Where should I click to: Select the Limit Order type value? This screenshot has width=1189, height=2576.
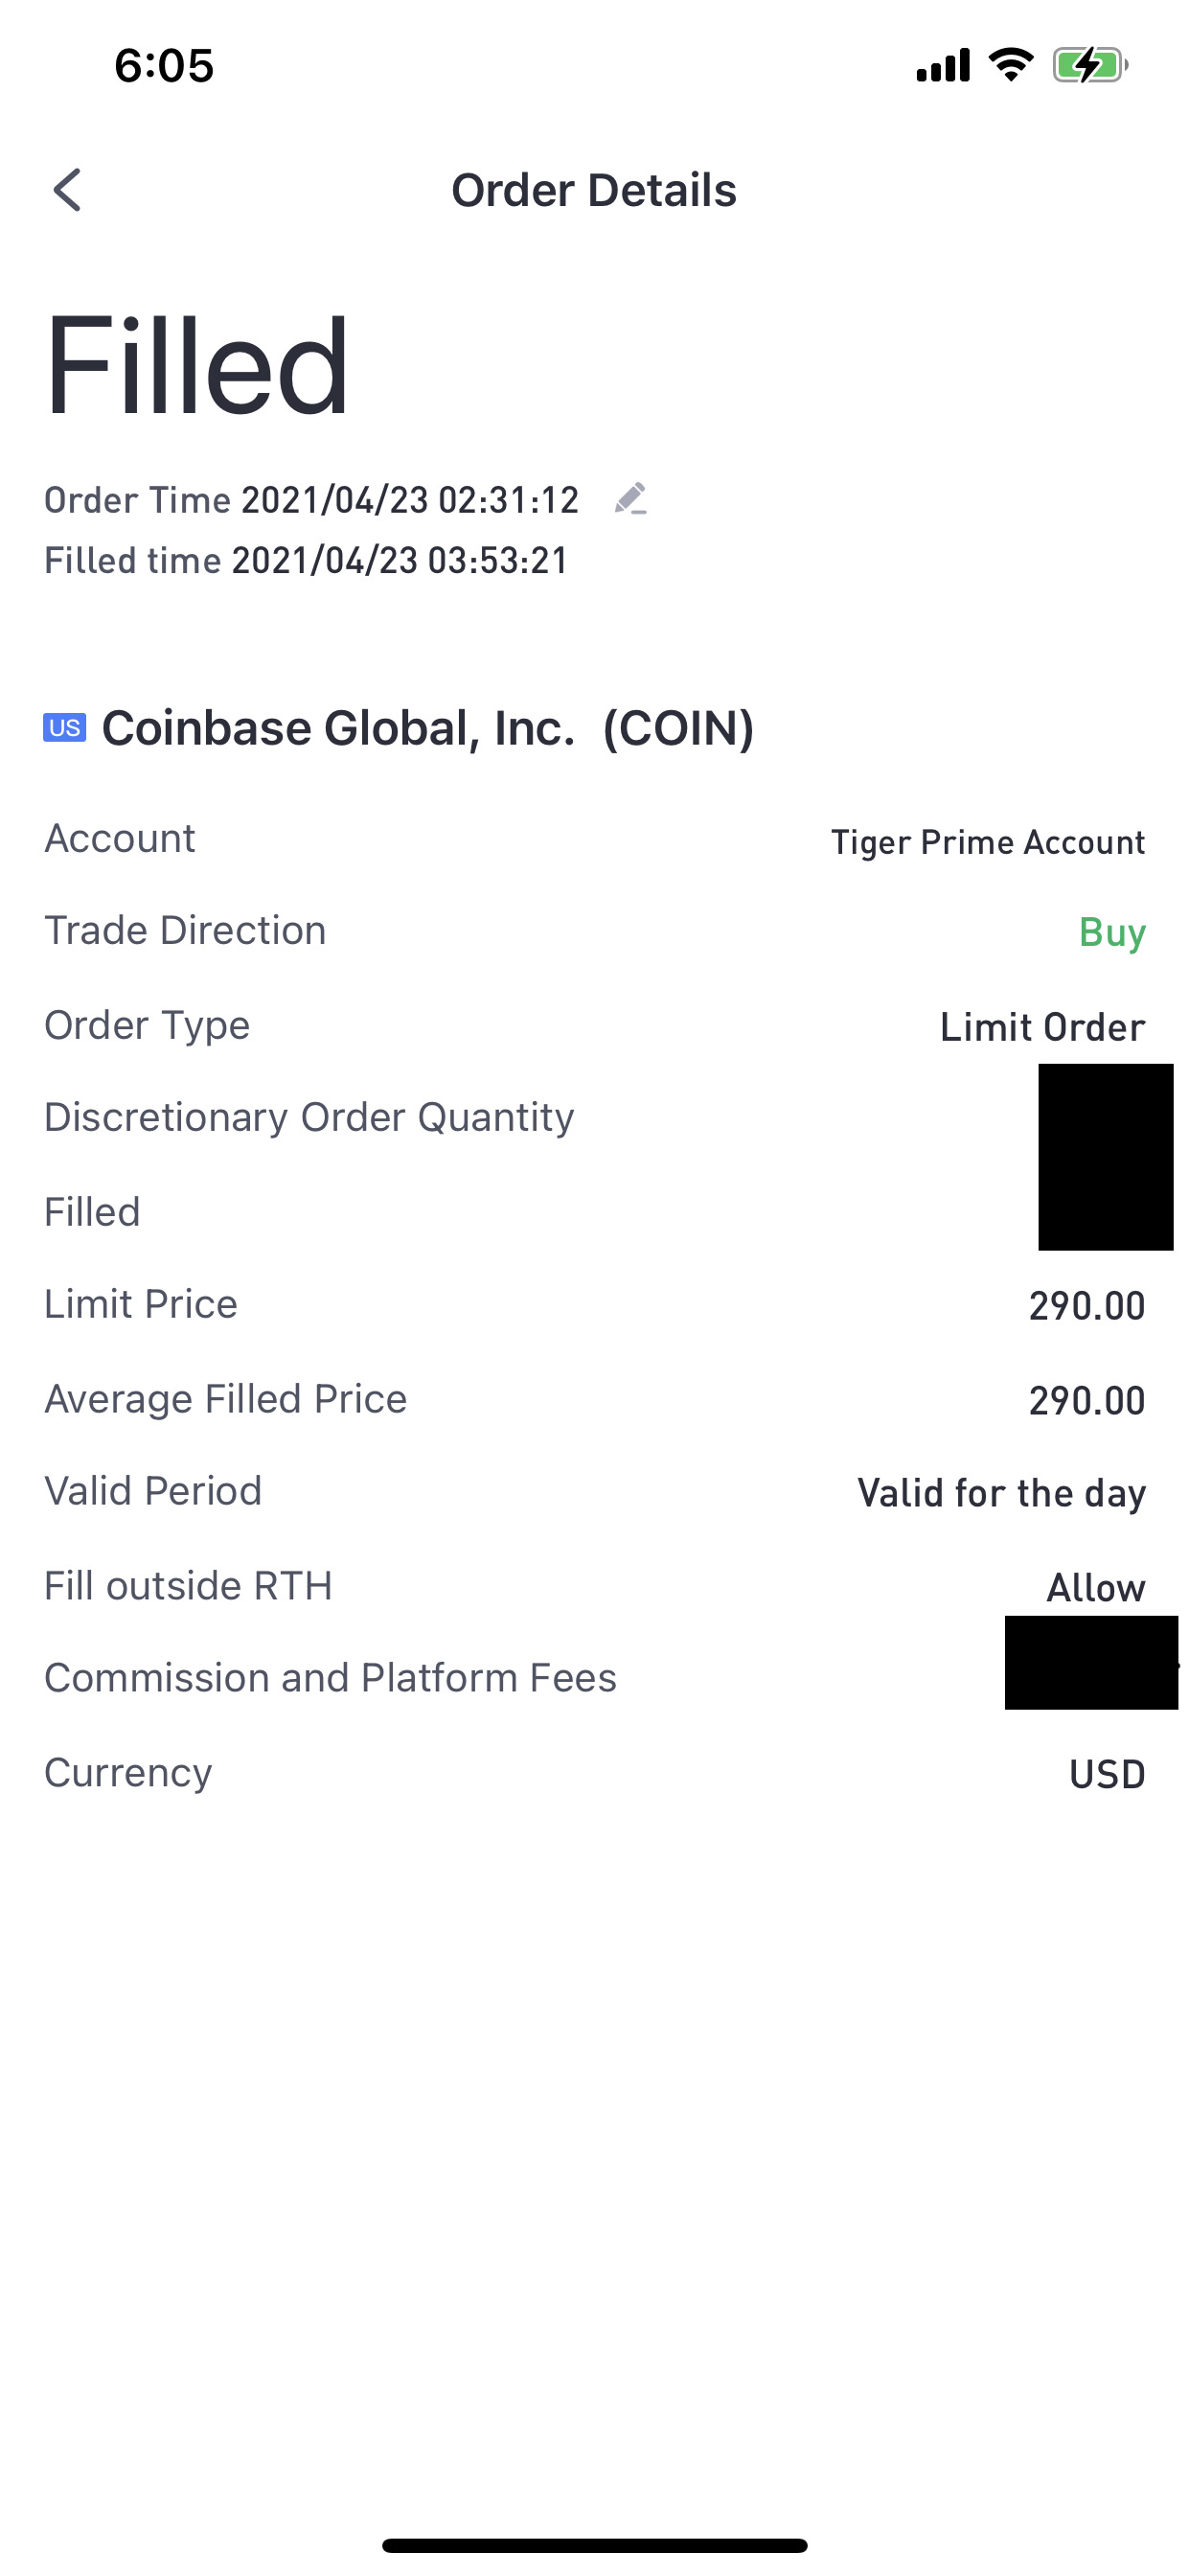[x=1043, y=1027]
